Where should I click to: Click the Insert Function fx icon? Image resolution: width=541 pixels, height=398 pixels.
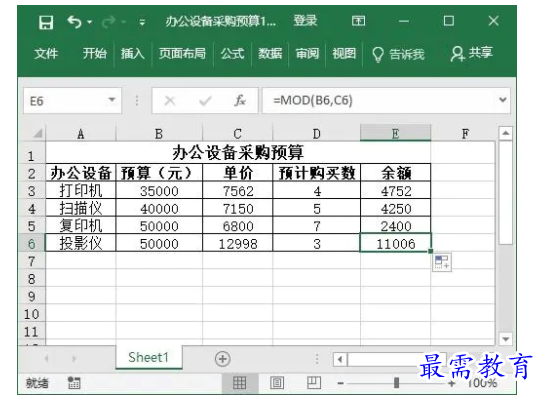[x=240, y=100]
